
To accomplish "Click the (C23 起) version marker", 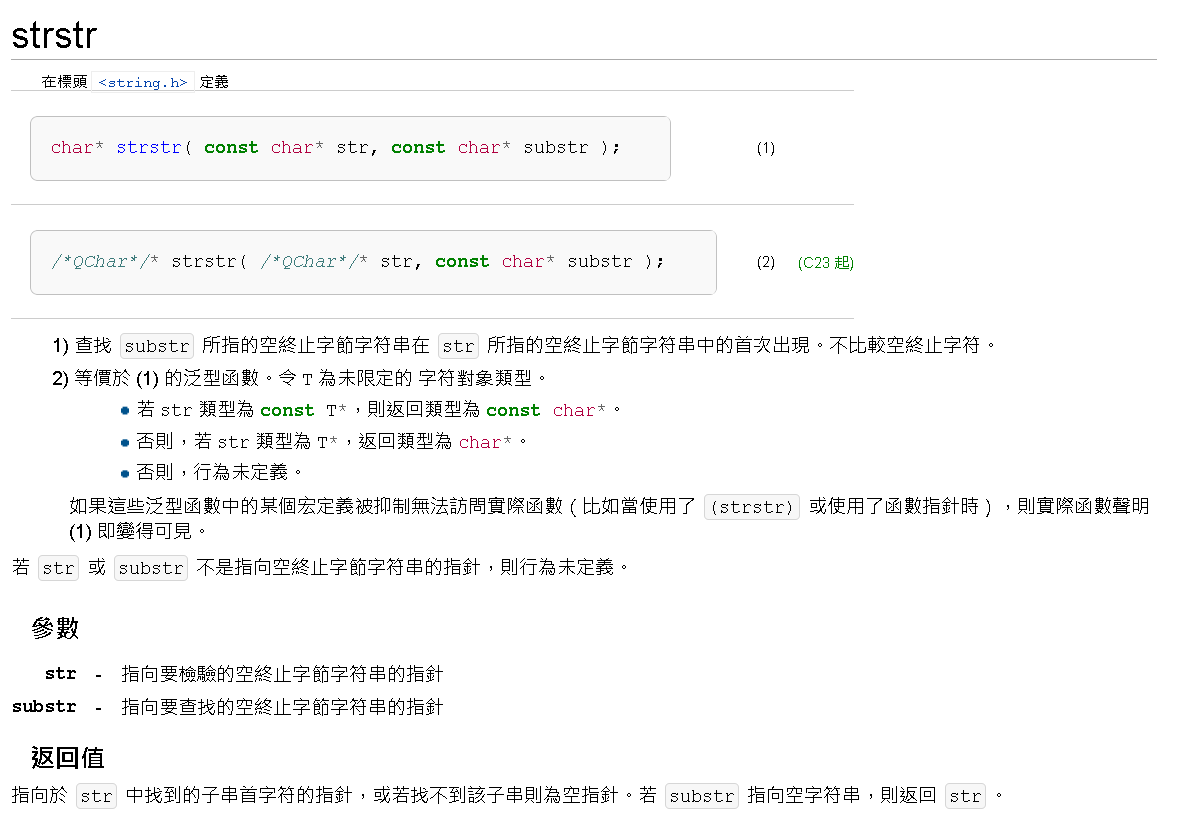I will click(825, 263).
